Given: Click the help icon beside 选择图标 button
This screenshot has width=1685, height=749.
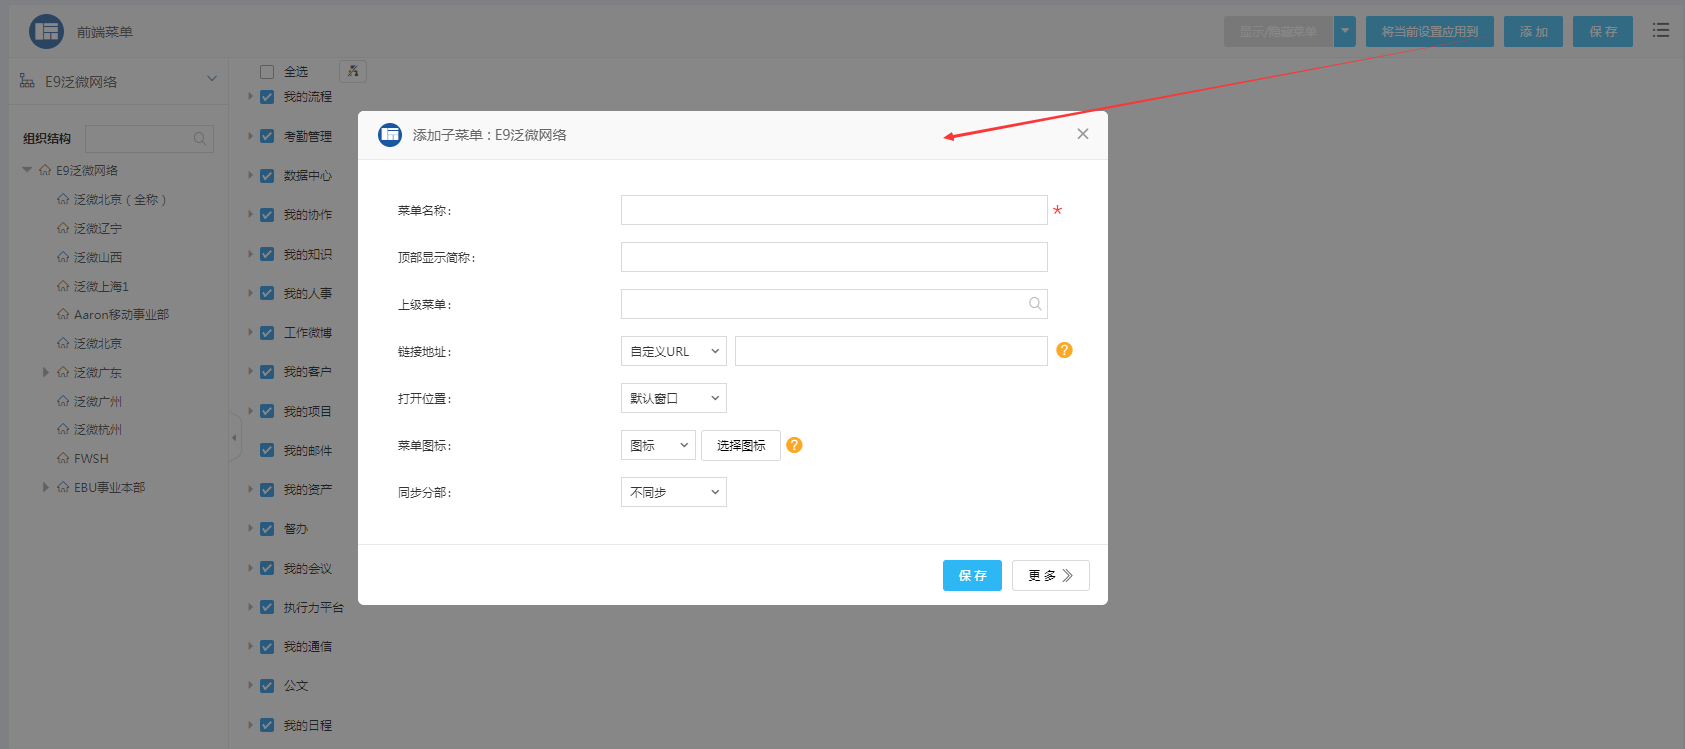Looking at the screenshot, I should coord(794,445).
